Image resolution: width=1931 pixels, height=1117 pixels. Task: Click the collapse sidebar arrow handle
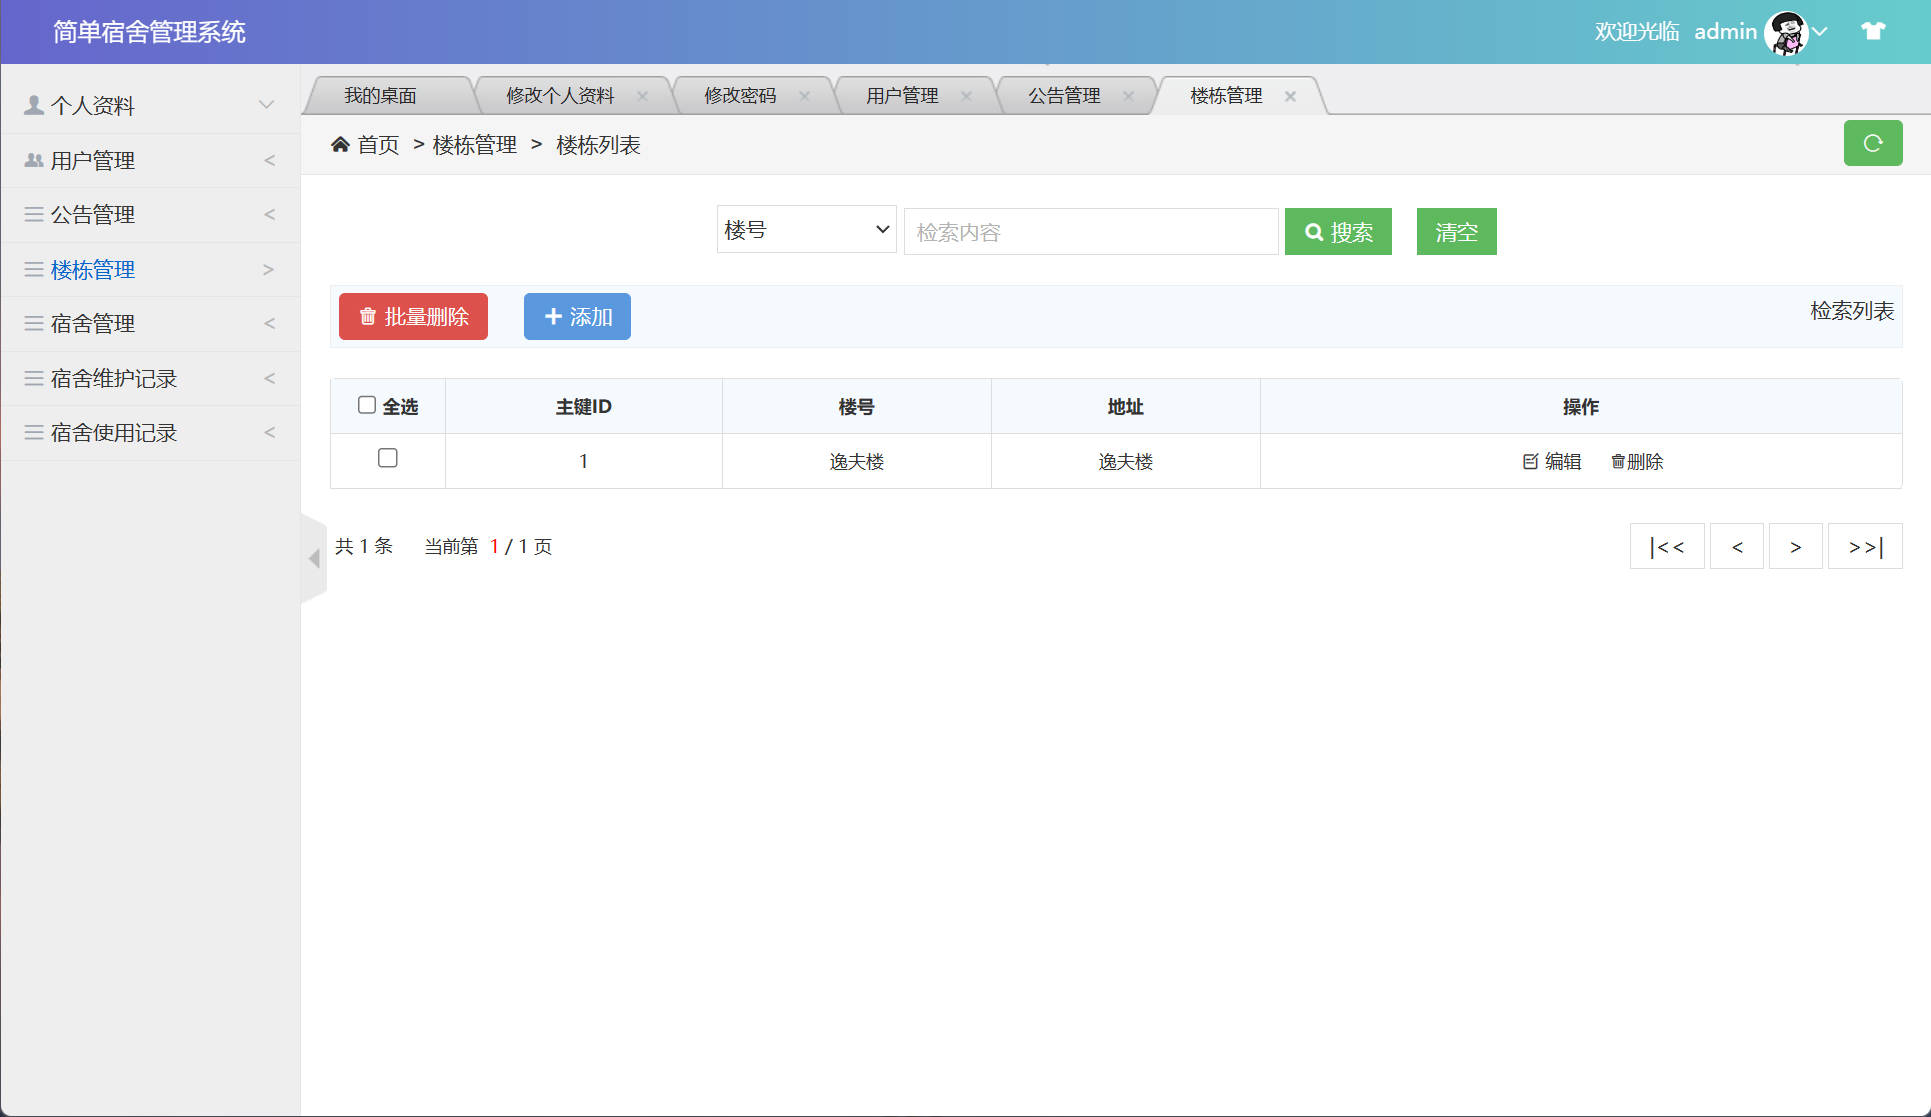[315, 558]
